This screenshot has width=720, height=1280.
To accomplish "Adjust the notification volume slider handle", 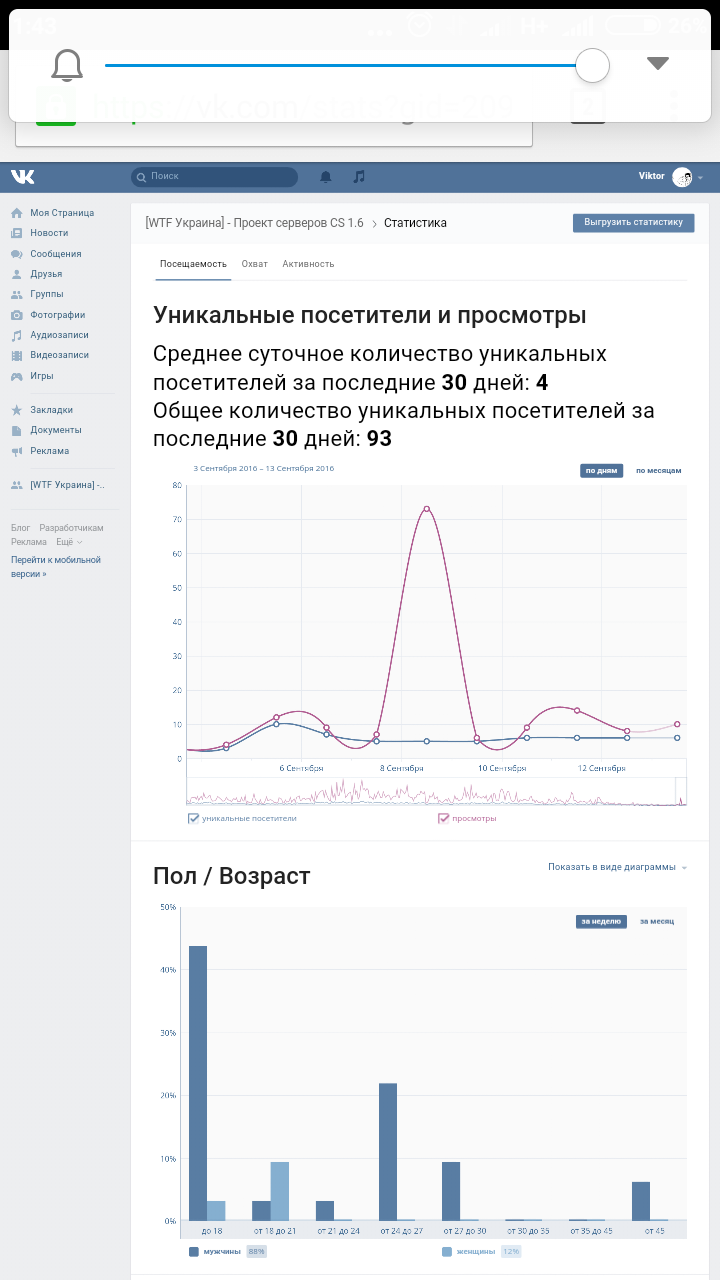I will [x=593, y=66].
